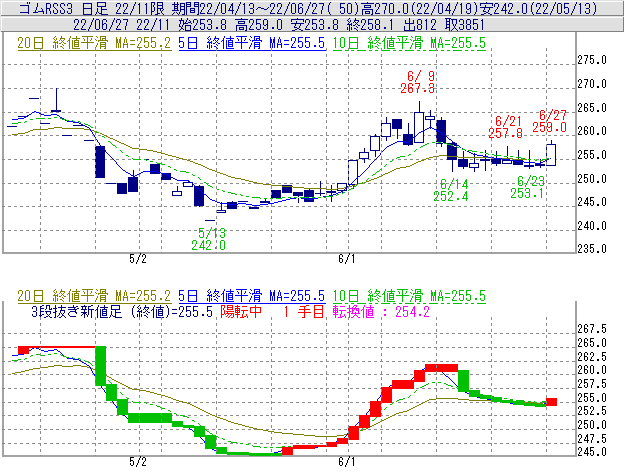The image size is (624, 475).
Task: Click the 5/2 date label under lower chart
Action: (x=138, y=462)
